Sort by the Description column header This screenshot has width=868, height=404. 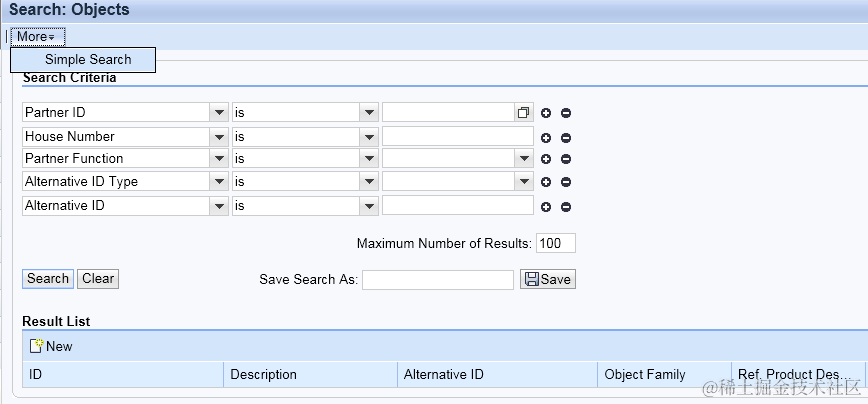pos(311,375)
